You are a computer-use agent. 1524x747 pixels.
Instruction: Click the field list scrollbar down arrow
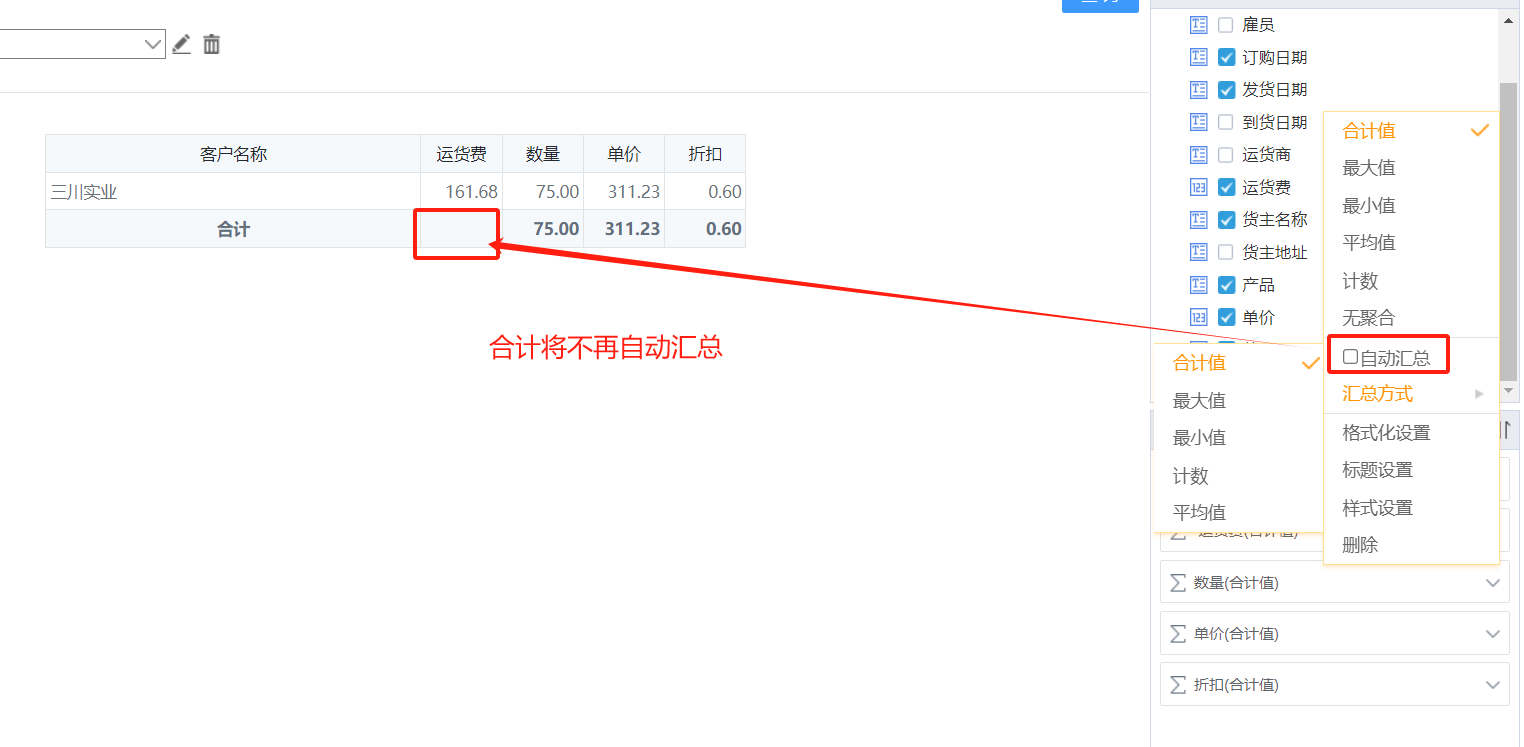(x=1508, y=390)
